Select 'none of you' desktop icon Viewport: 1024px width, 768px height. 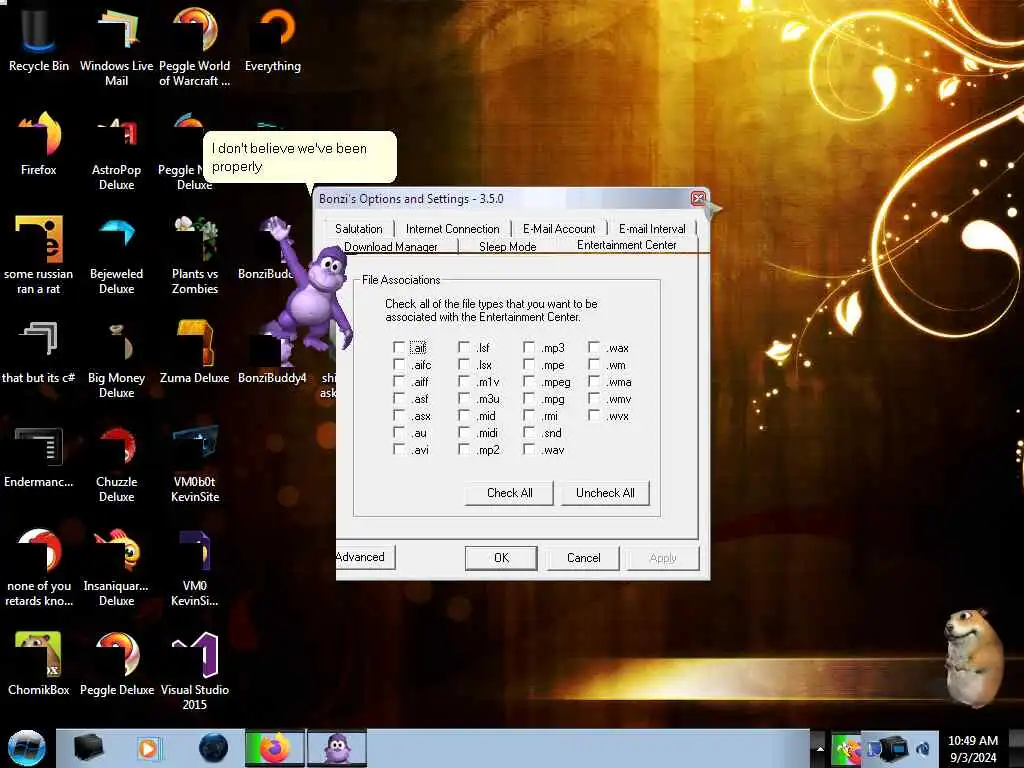pyautogui.click(x=39, y=567)
